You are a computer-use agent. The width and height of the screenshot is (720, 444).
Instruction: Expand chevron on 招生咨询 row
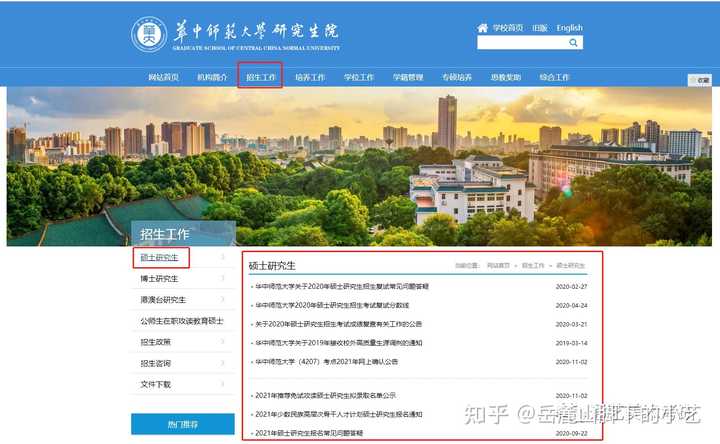point(223,363)
